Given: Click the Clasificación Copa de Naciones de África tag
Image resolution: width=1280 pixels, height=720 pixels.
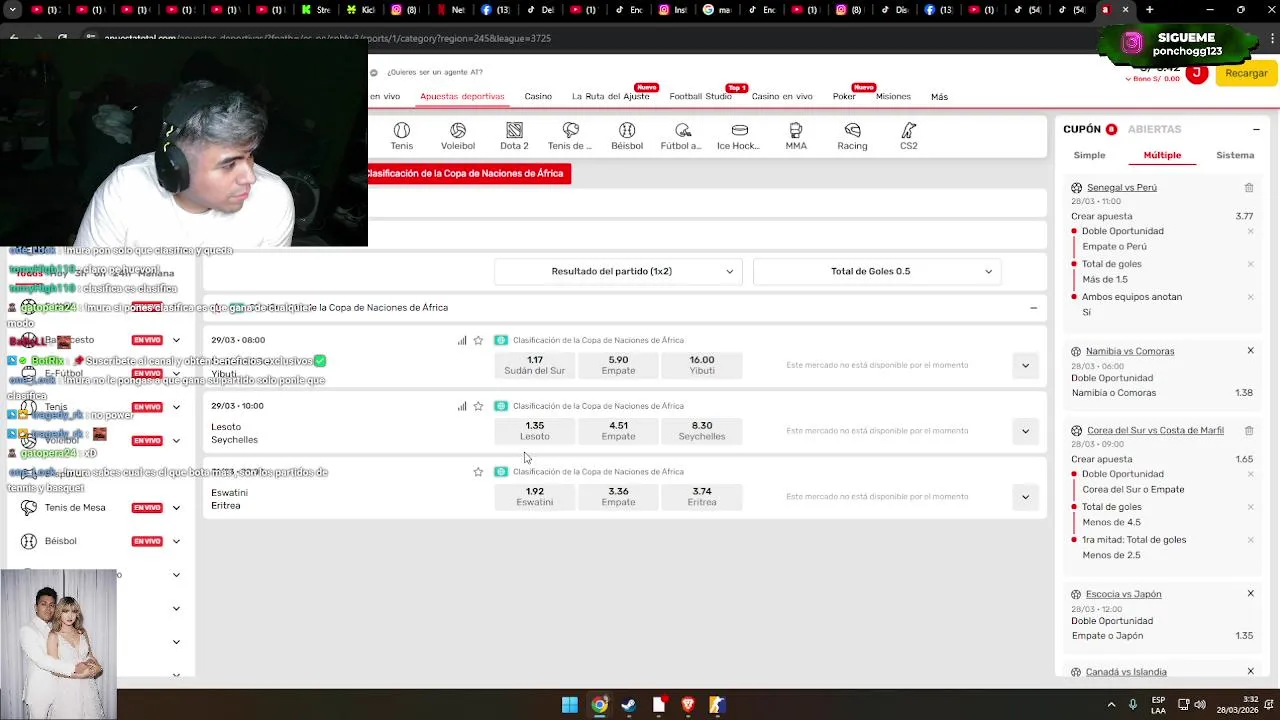Looking at the screenshot, I should point(469,173).
